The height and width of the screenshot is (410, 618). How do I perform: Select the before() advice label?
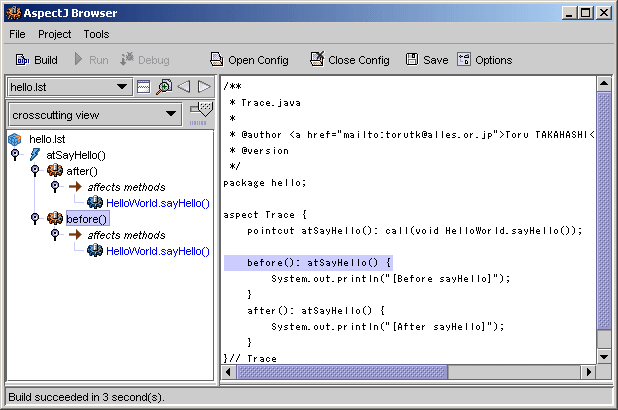(x=87, y=219)
